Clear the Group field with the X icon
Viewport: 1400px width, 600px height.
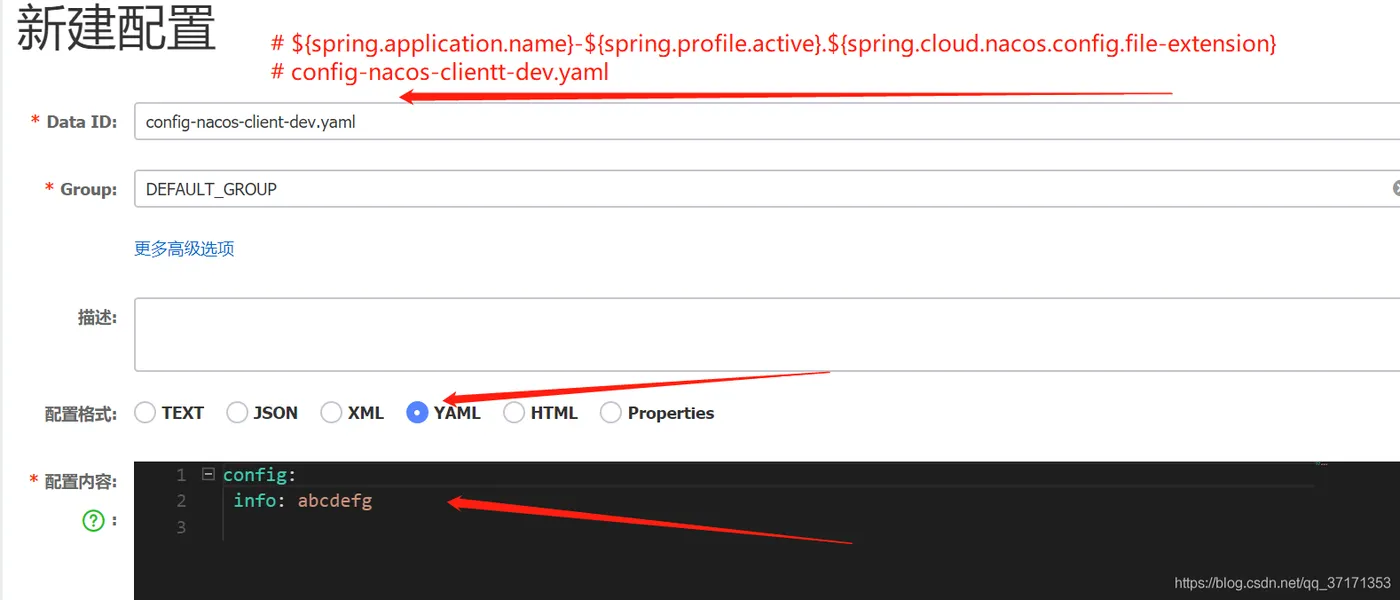[1396, 188]
